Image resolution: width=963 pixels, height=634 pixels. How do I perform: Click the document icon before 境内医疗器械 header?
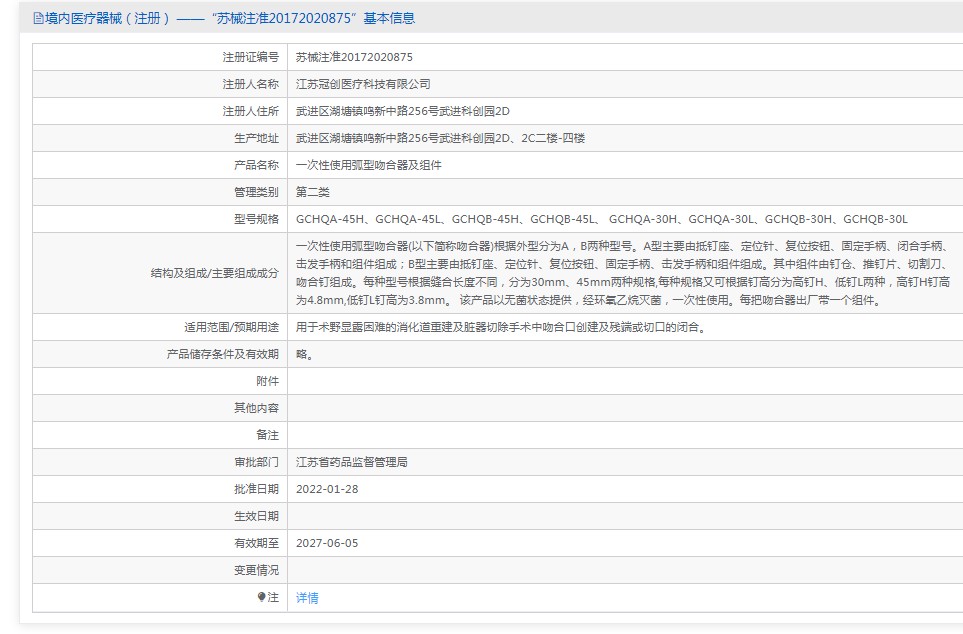tap(38, 18)
